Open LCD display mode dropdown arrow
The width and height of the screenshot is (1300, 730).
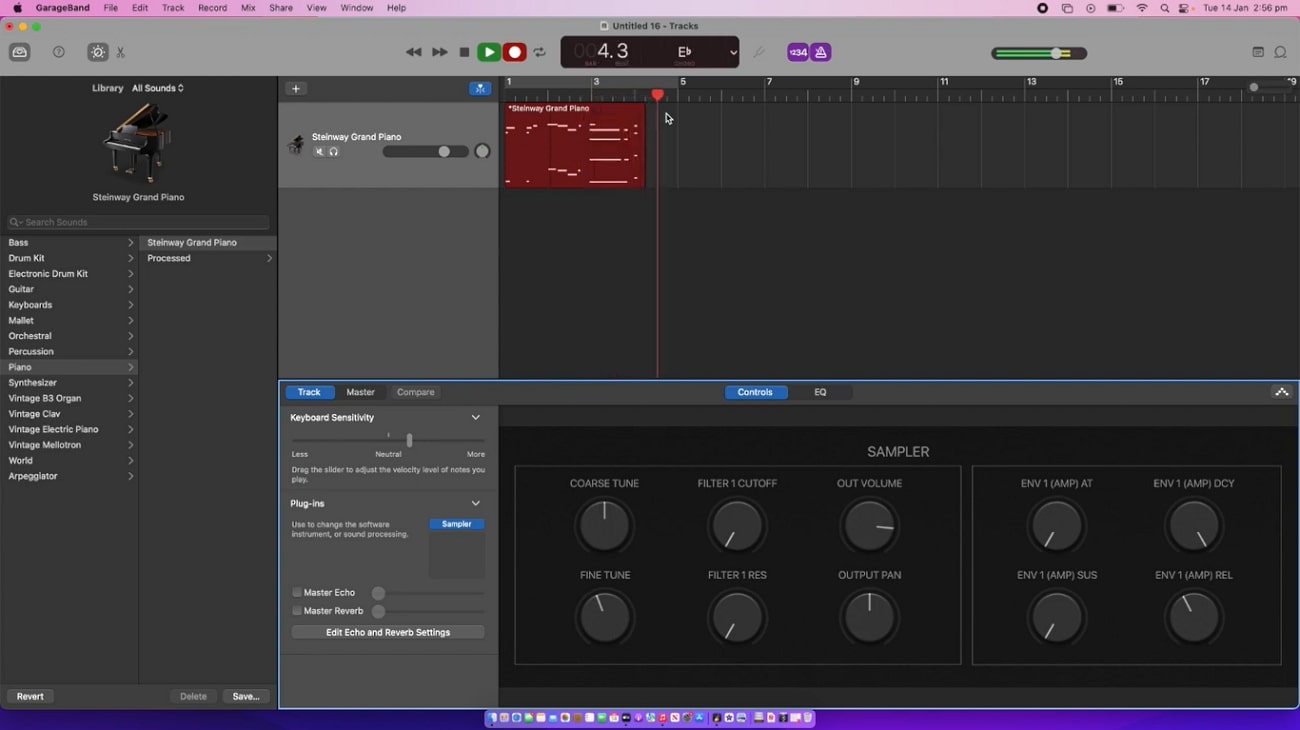point(732,53)
